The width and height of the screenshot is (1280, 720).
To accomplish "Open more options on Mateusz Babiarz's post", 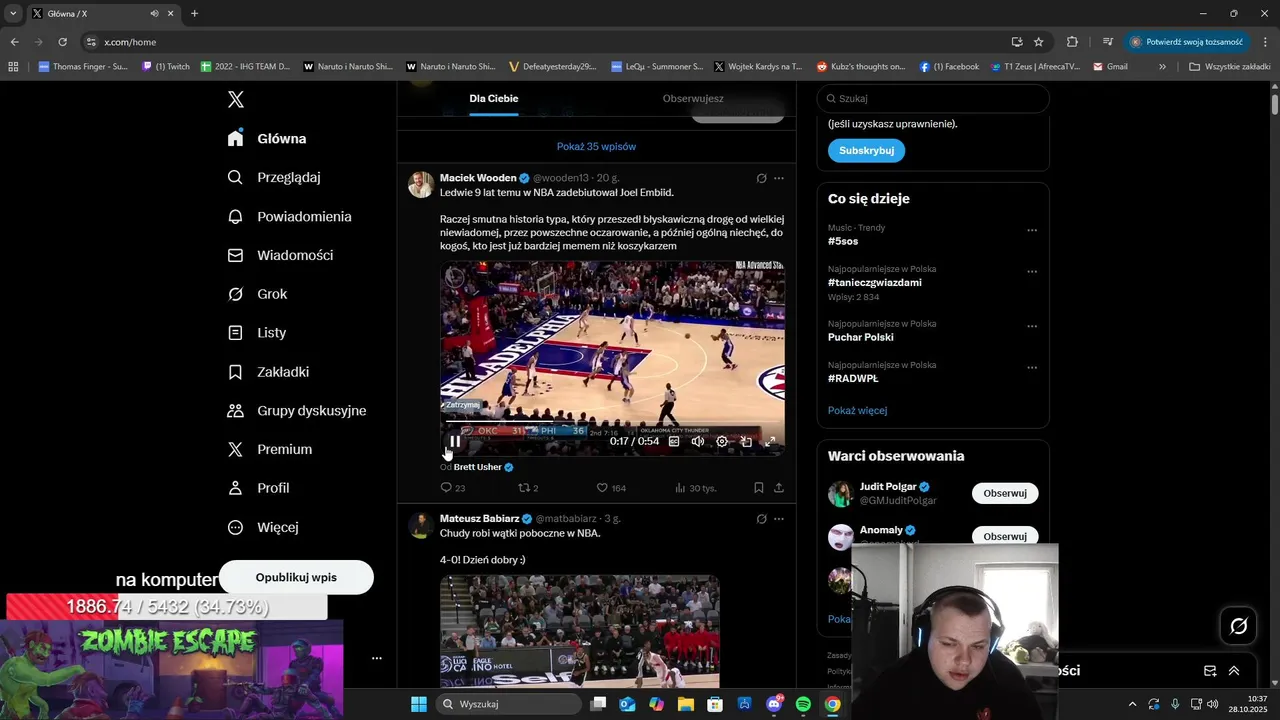I will click(779, 519).
